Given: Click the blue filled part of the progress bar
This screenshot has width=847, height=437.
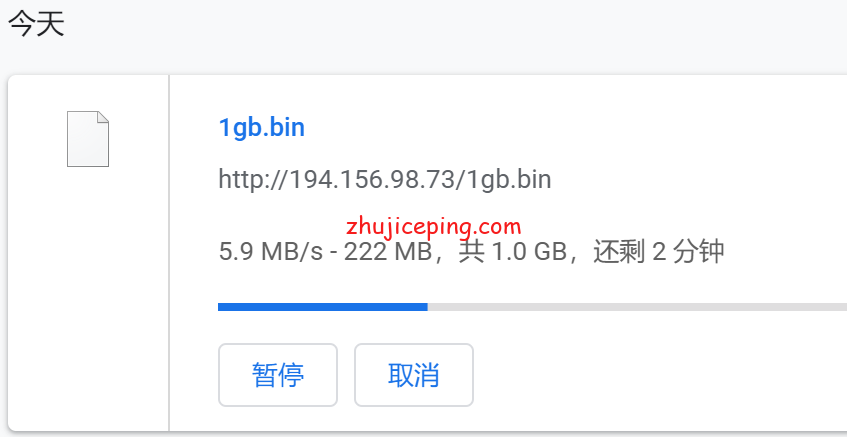Looking at the screenshot, I should [x=322, y=307].
